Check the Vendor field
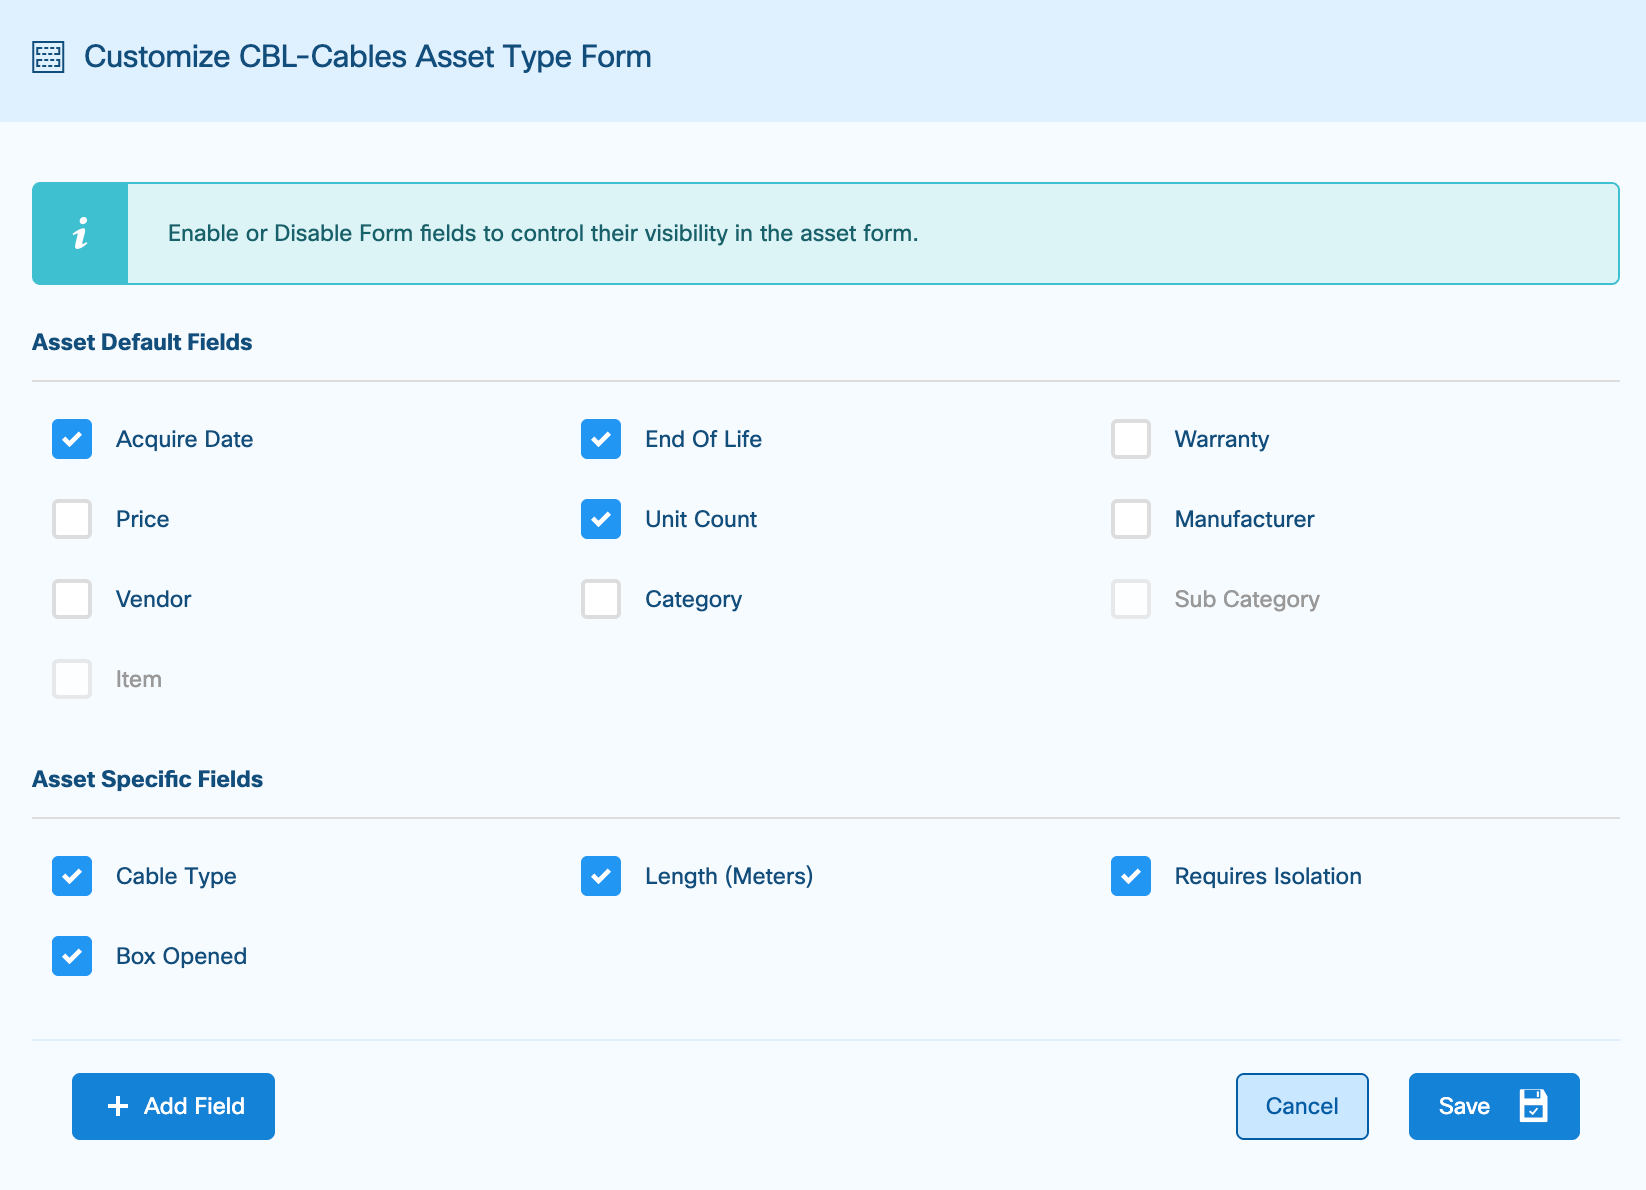Image resolution: width=1646 pixels, height=1190 pixels. click(71, 599)
